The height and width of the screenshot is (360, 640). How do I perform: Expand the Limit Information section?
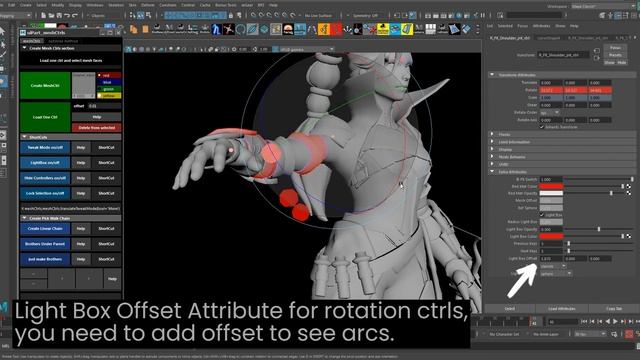point(492,142)
